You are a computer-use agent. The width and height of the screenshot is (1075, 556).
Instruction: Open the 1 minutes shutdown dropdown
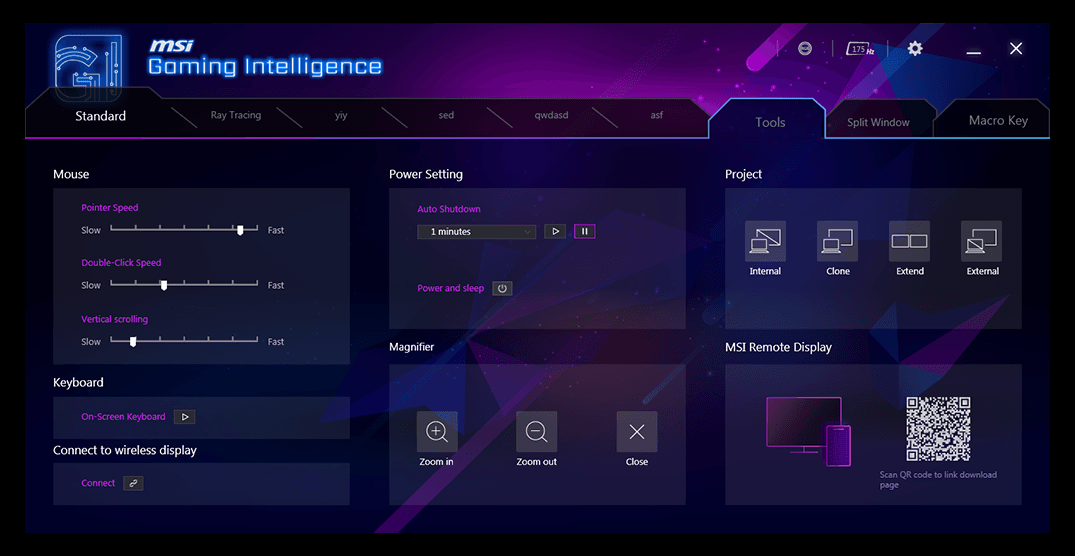point(476,232)
